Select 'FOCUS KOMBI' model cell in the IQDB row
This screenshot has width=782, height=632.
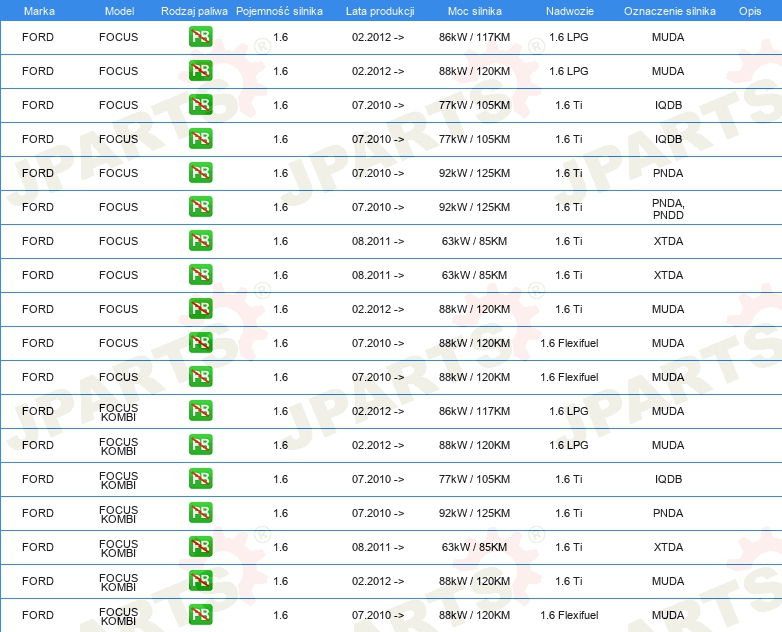coord(118,481)
